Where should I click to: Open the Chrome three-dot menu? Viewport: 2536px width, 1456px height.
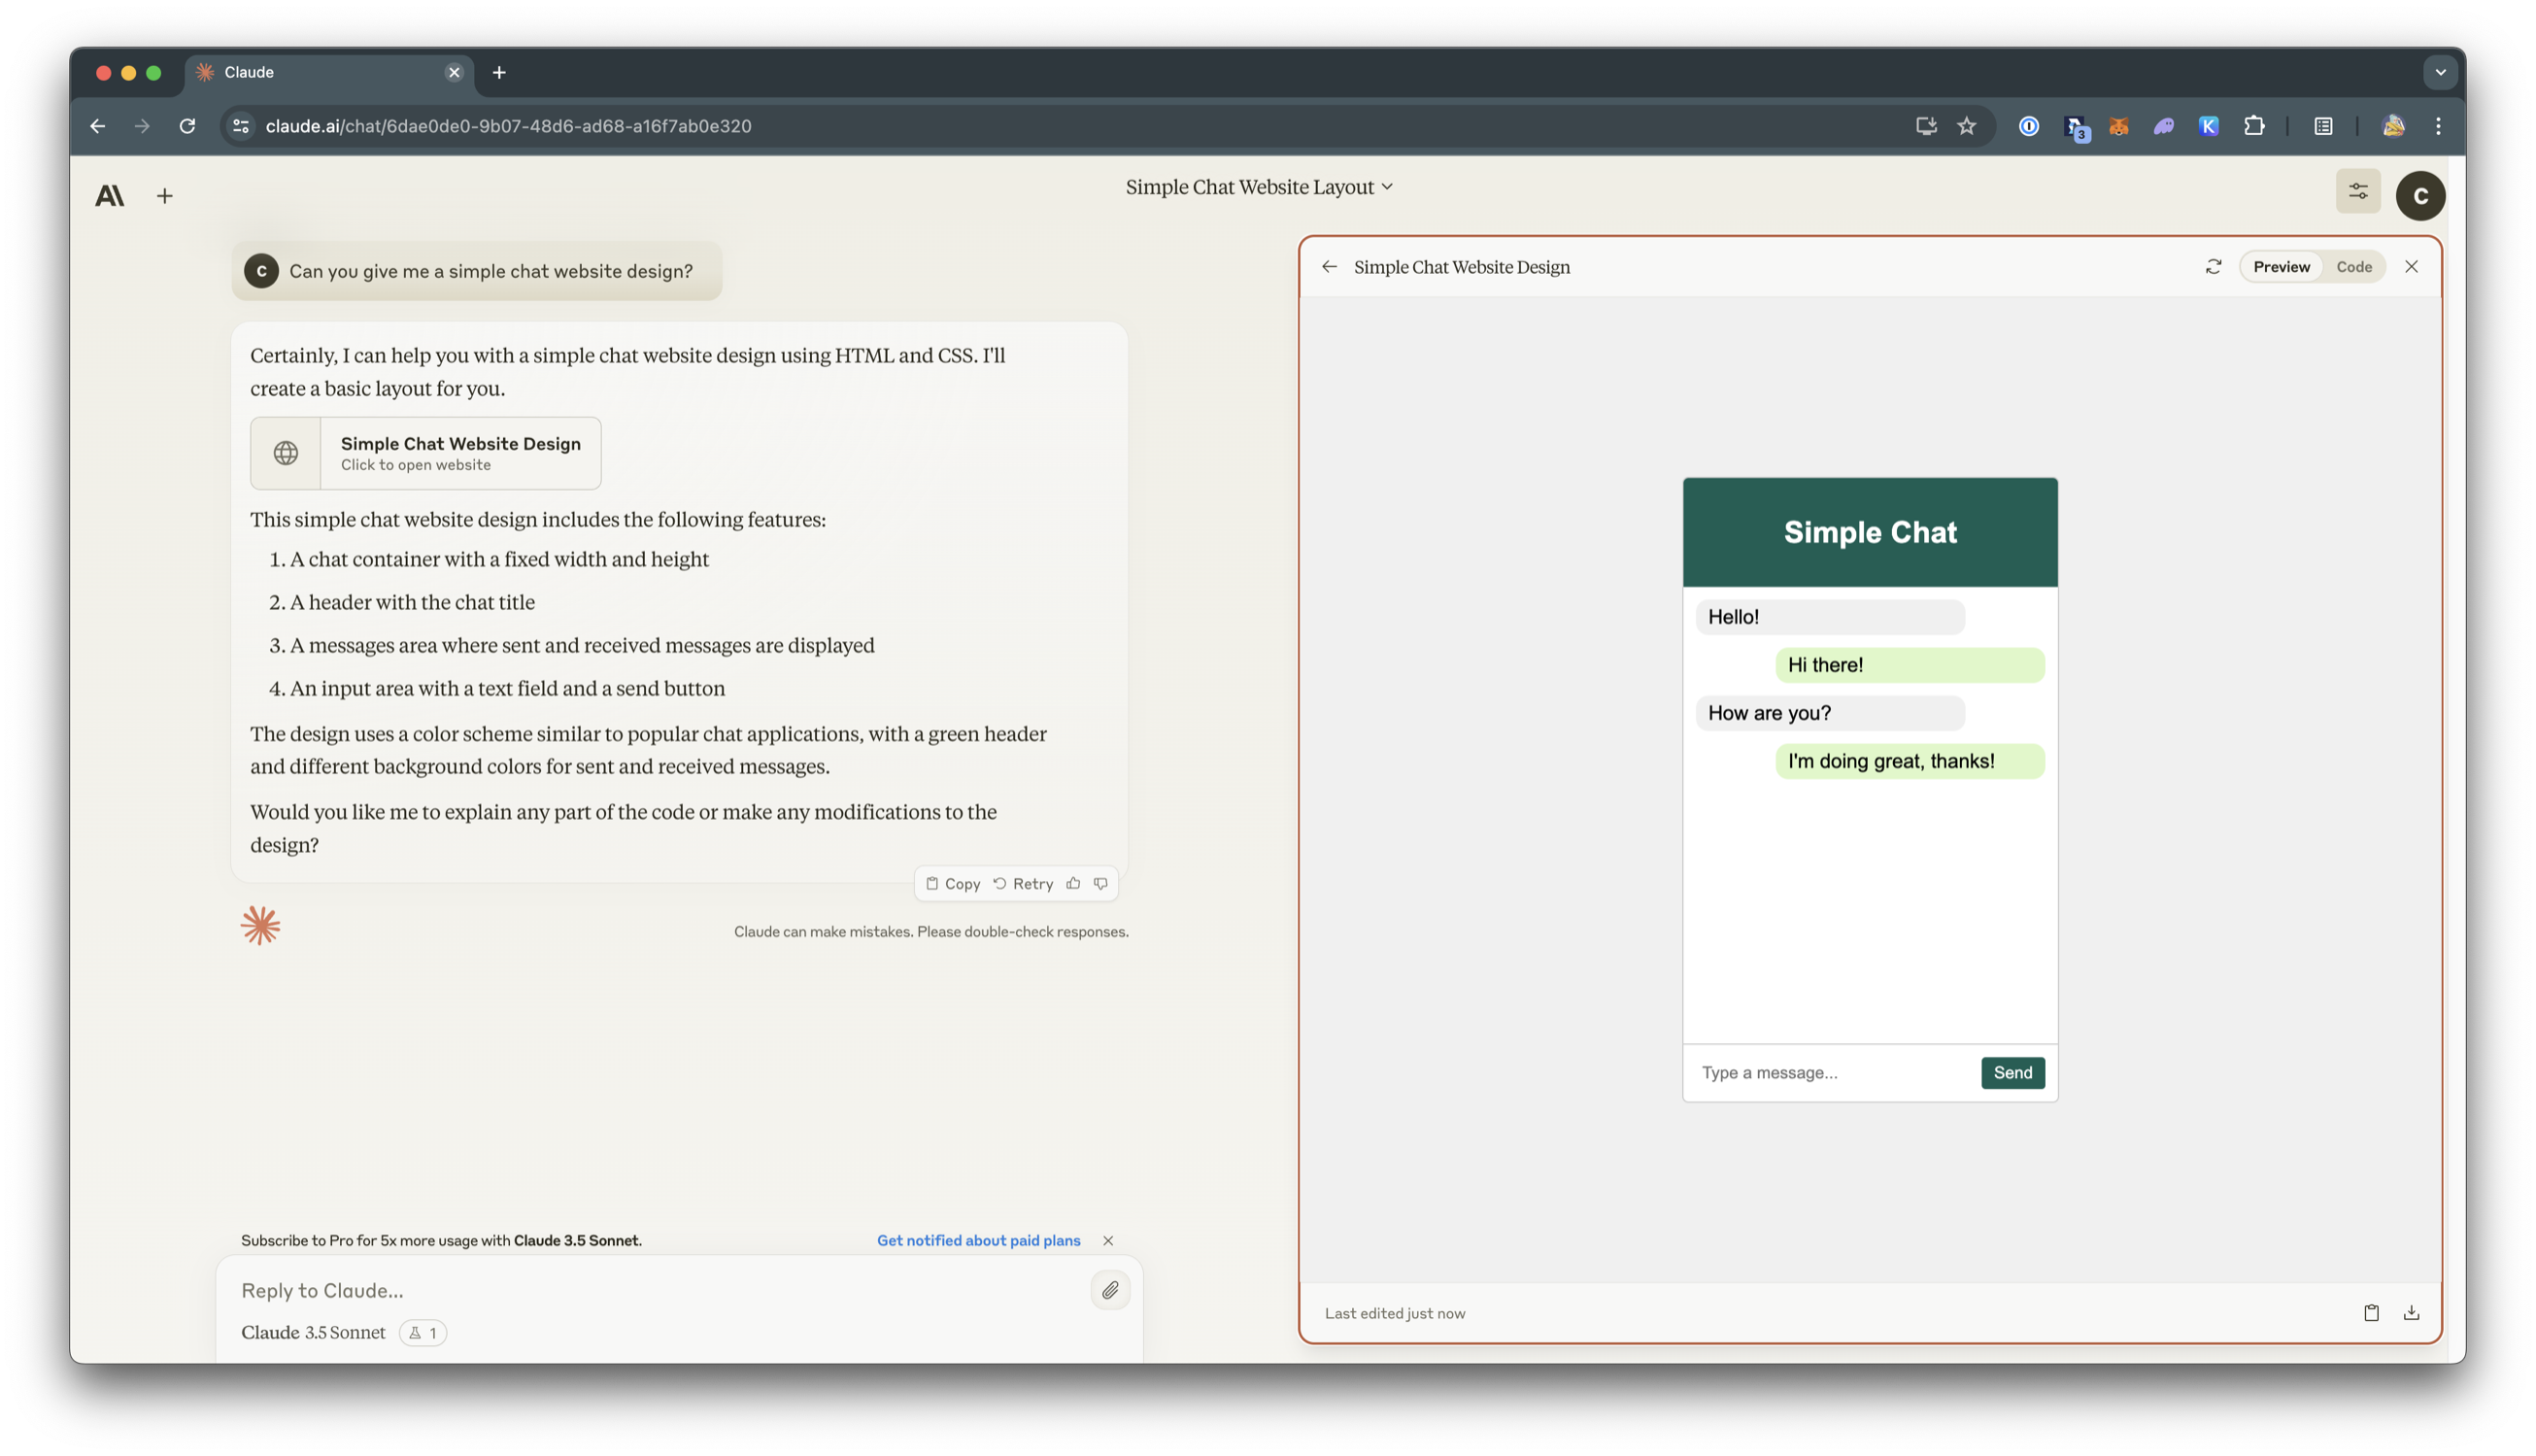point(2438,126)
